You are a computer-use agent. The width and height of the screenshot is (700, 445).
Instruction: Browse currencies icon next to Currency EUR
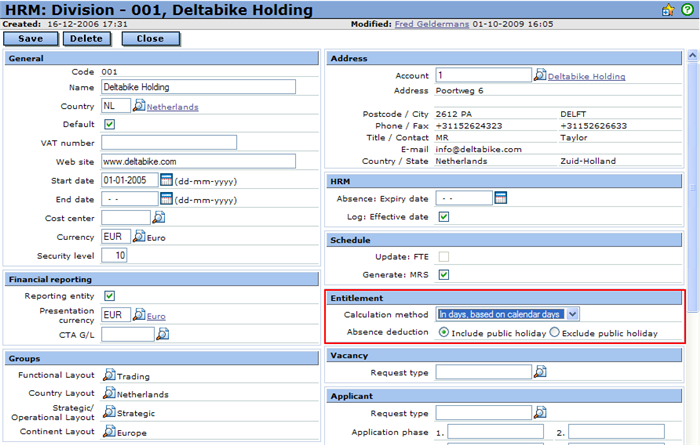pyautogui.click(x=139, y=236)
